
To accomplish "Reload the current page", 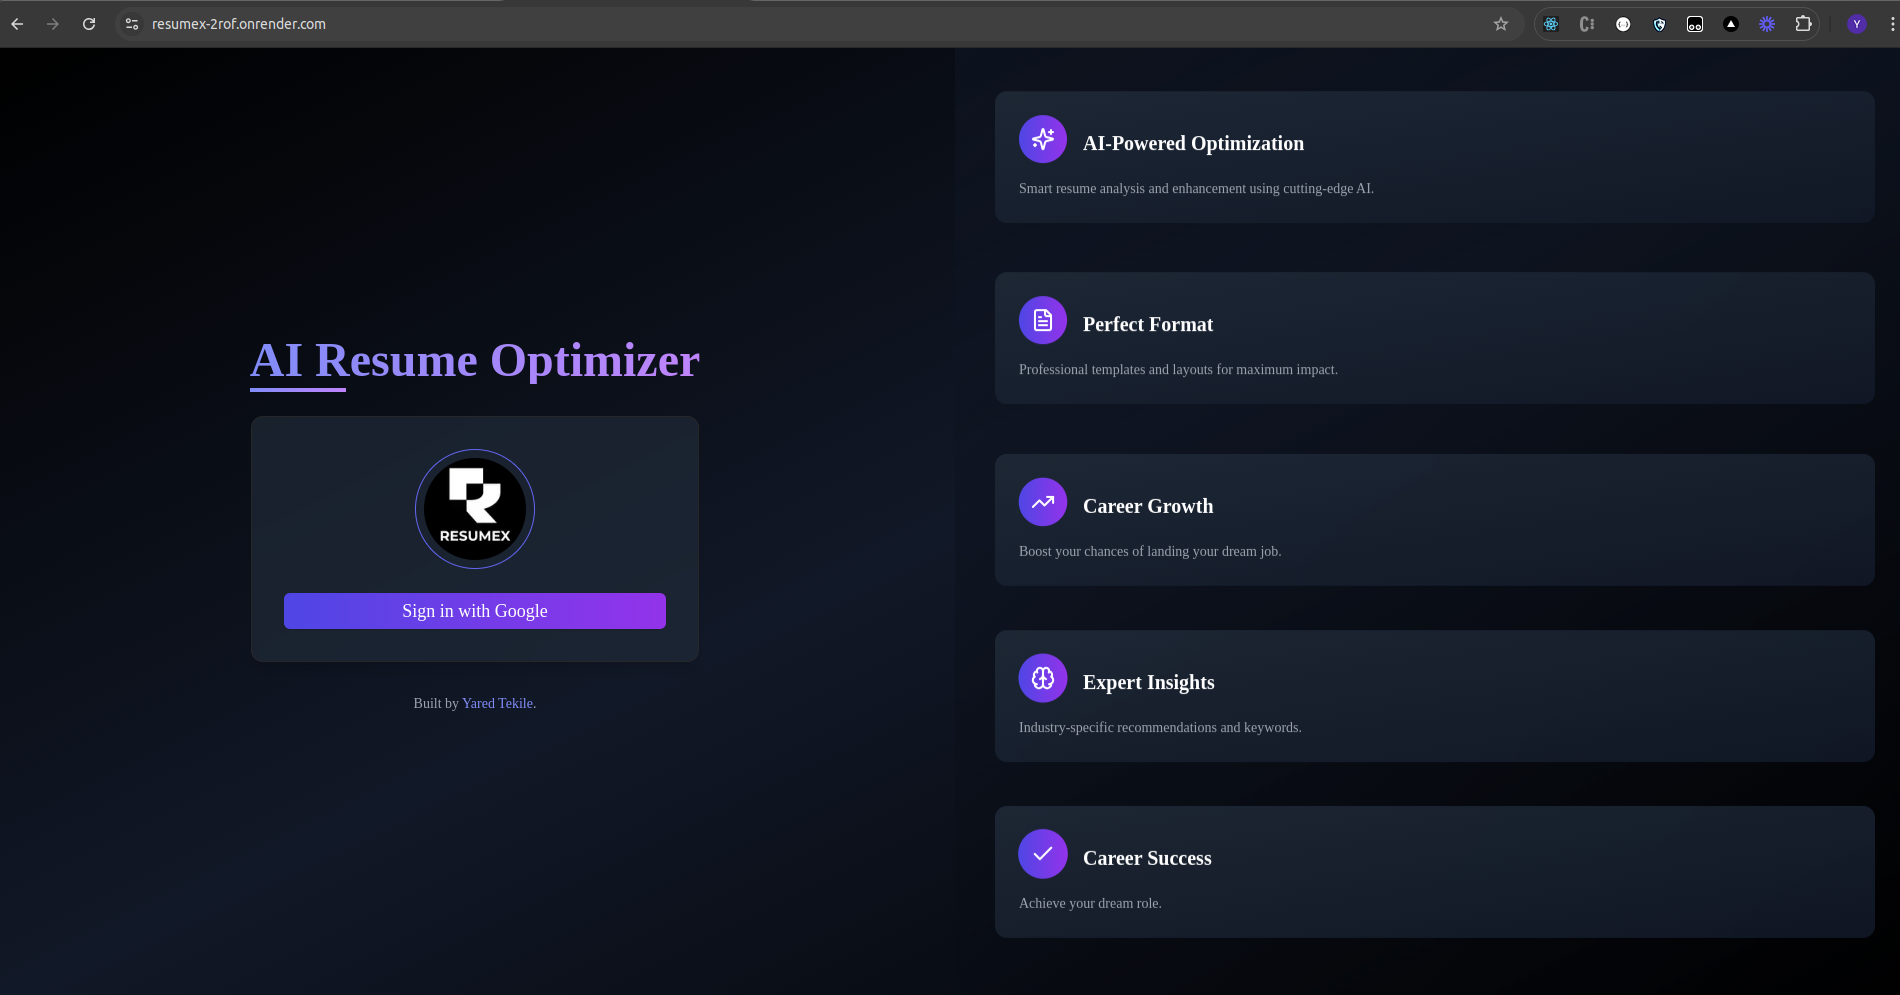I will [x=90, y=23].
